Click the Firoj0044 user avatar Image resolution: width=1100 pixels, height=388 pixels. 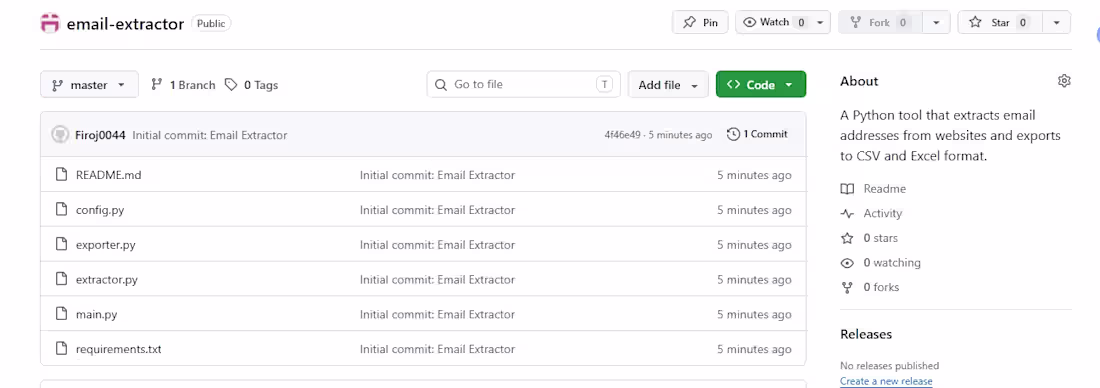pos(60,135)
